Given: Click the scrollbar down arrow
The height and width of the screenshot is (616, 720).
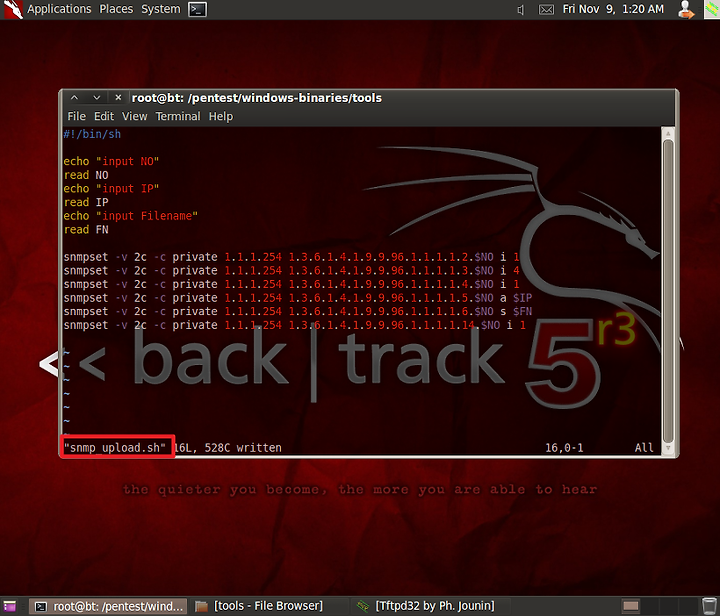Looking at the screenshot, I should [x=668, y=448].
